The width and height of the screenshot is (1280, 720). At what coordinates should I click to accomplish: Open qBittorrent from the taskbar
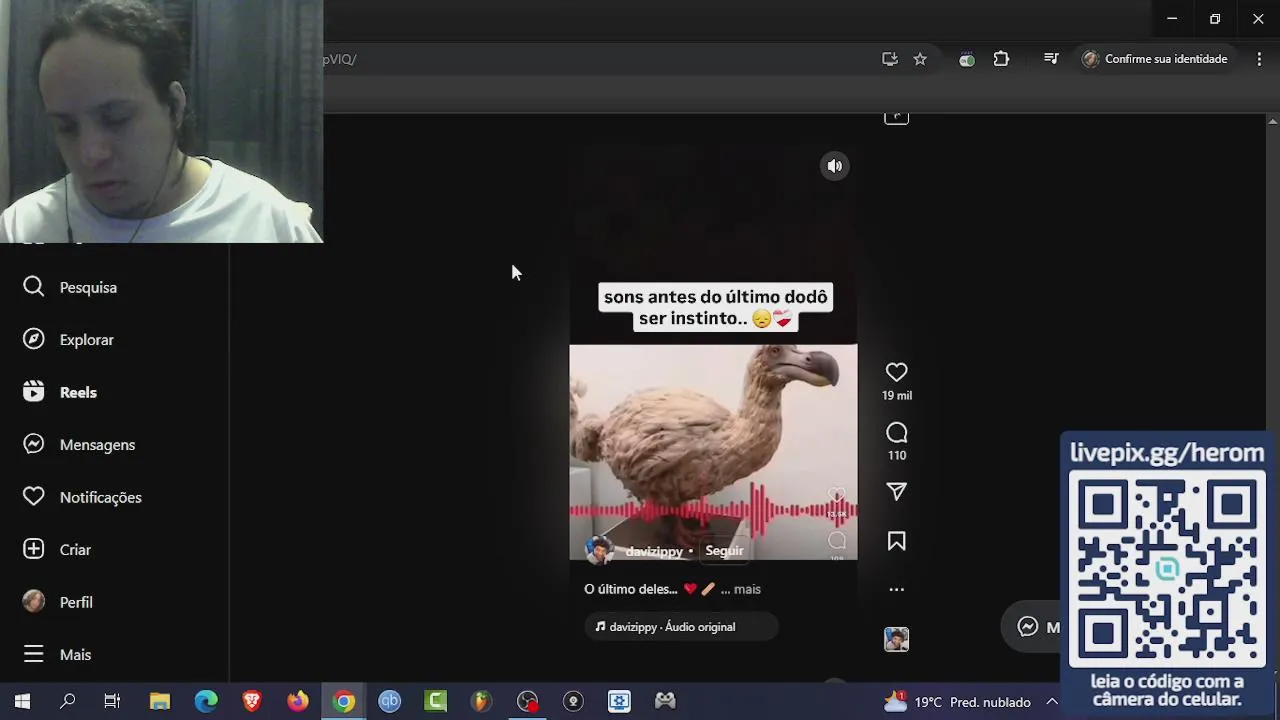tap(390, 702)
